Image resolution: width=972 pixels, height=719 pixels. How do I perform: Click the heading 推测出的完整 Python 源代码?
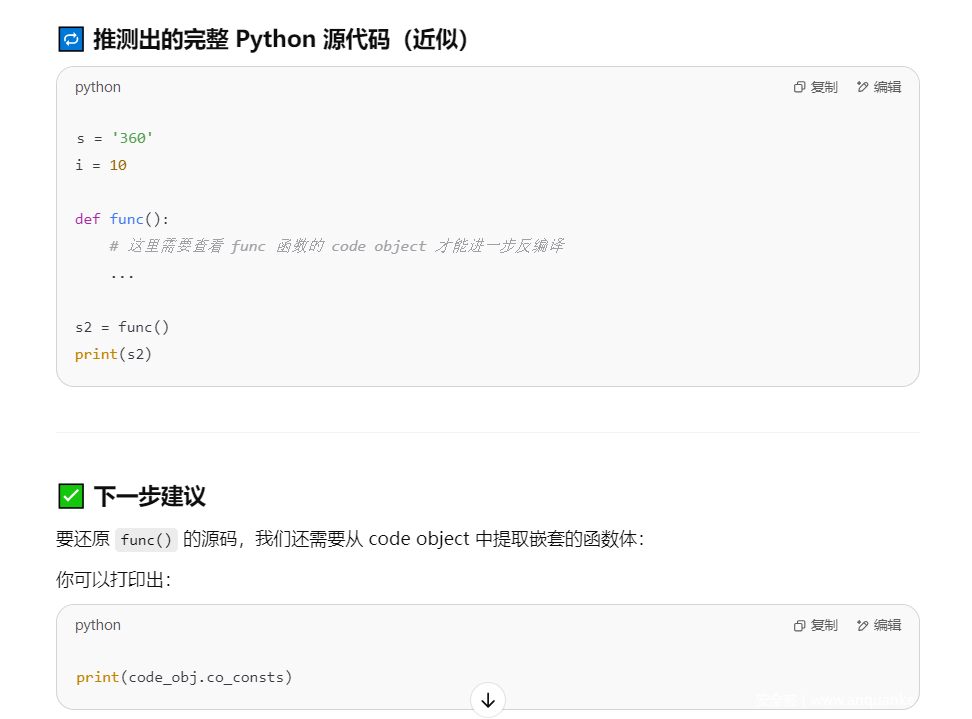point(280,40)
